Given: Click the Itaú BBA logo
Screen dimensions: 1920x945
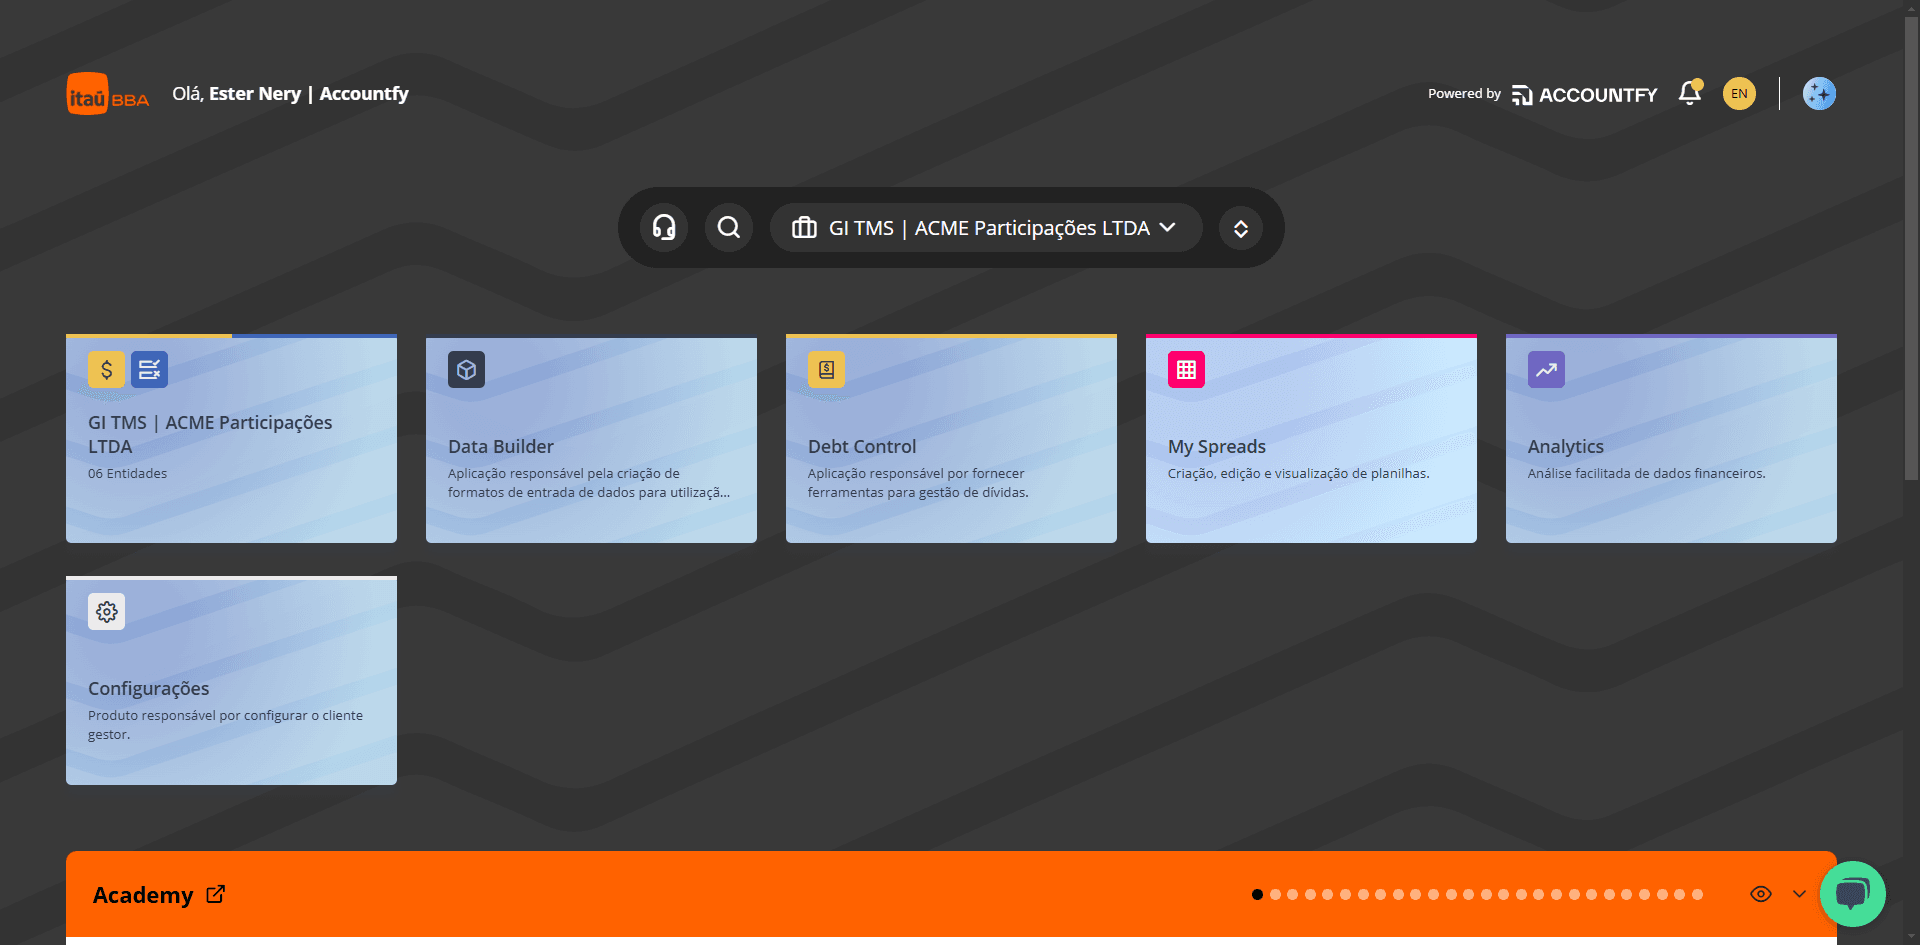Looking at the screenshot, I should [x=108, y=94].
